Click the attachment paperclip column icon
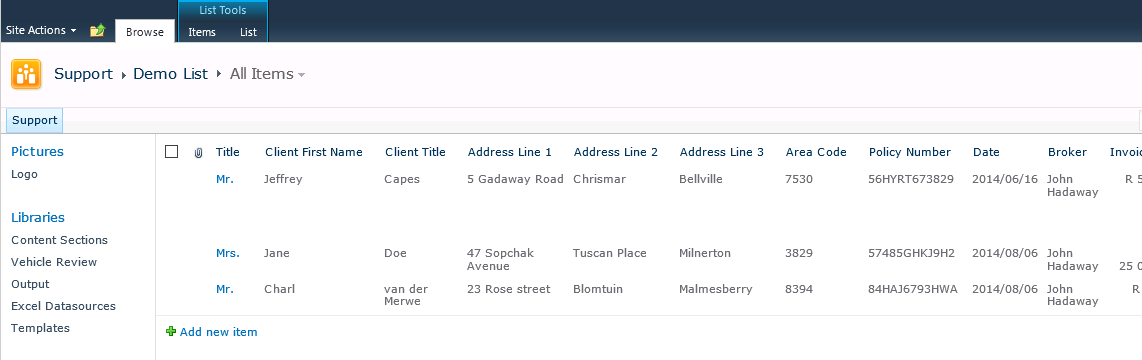 point(197,153)
